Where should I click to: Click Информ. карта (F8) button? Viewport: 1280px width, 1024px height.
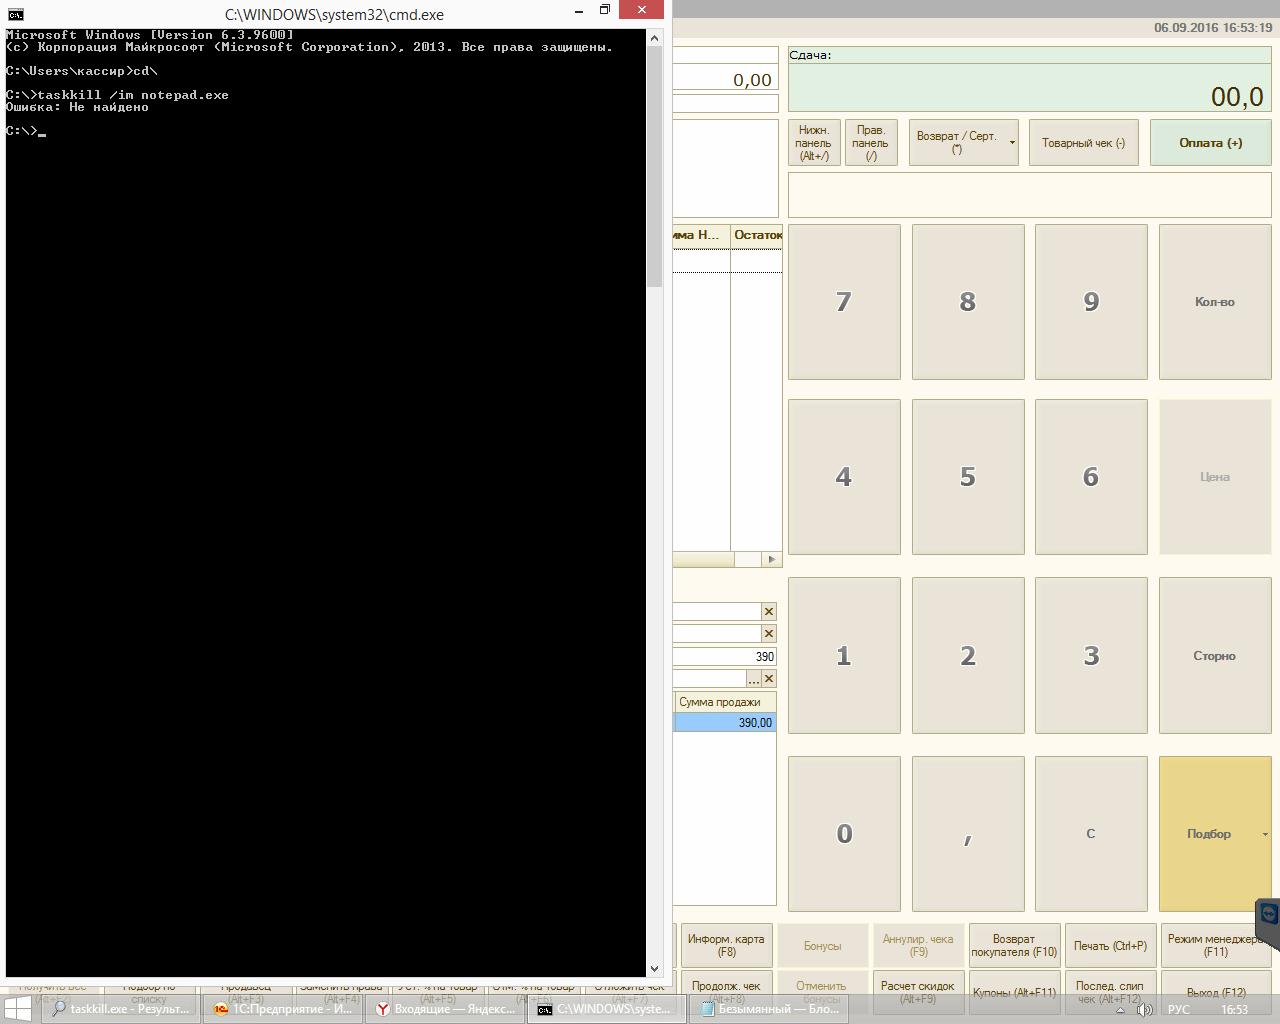[726, 945]
